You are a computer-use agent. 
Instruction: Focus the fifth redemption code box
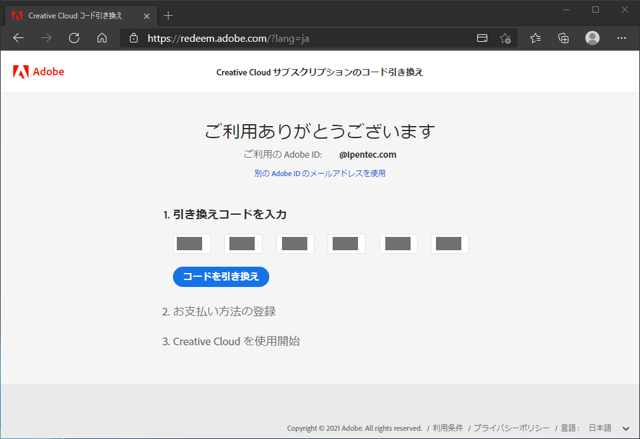(398, 244)
